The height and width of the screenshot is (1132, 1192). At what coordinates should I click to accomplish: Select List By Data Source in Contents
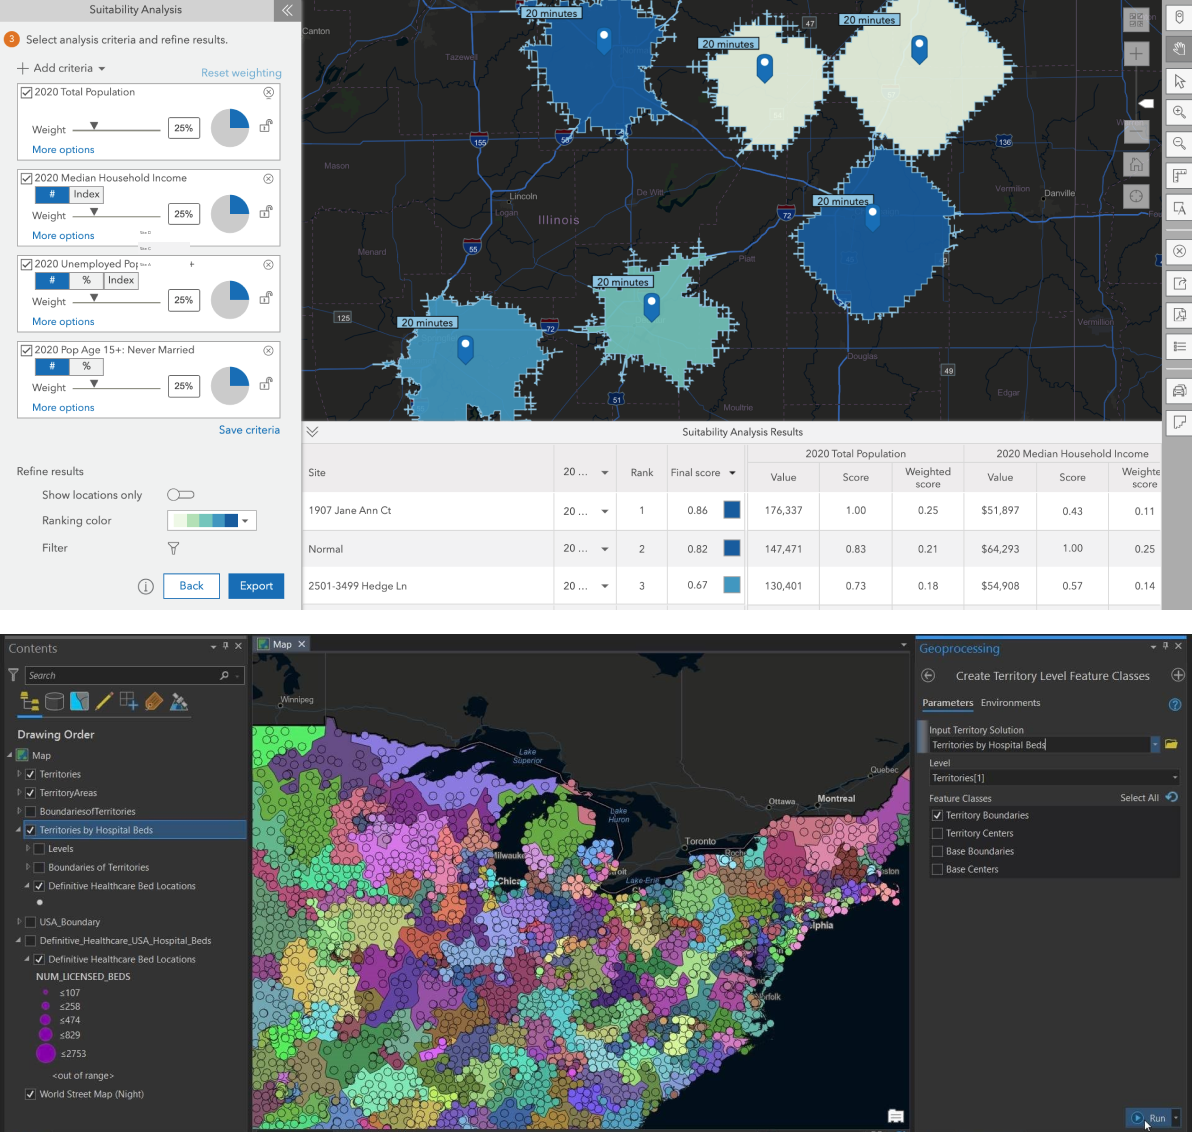coord(54,701)
